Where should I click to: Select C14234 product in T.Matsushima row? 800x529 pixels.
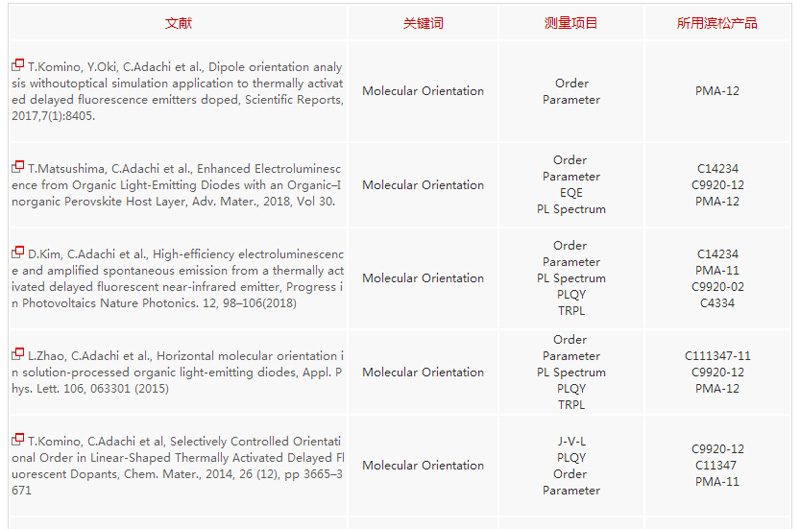717,169
